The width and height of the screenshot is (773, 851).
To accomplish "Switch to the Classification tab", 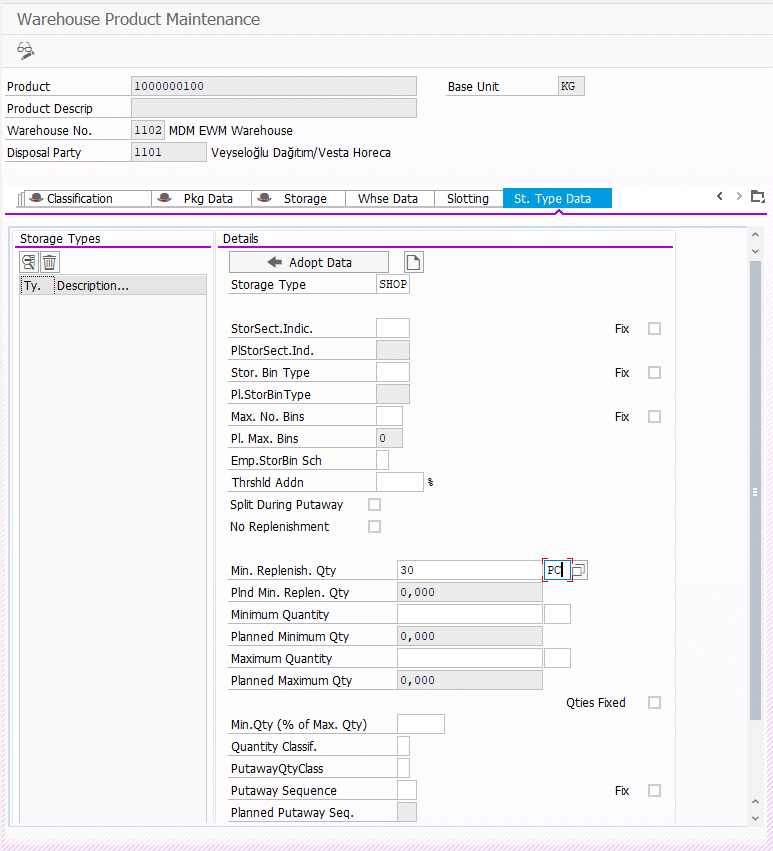I will tap(79, 199).
